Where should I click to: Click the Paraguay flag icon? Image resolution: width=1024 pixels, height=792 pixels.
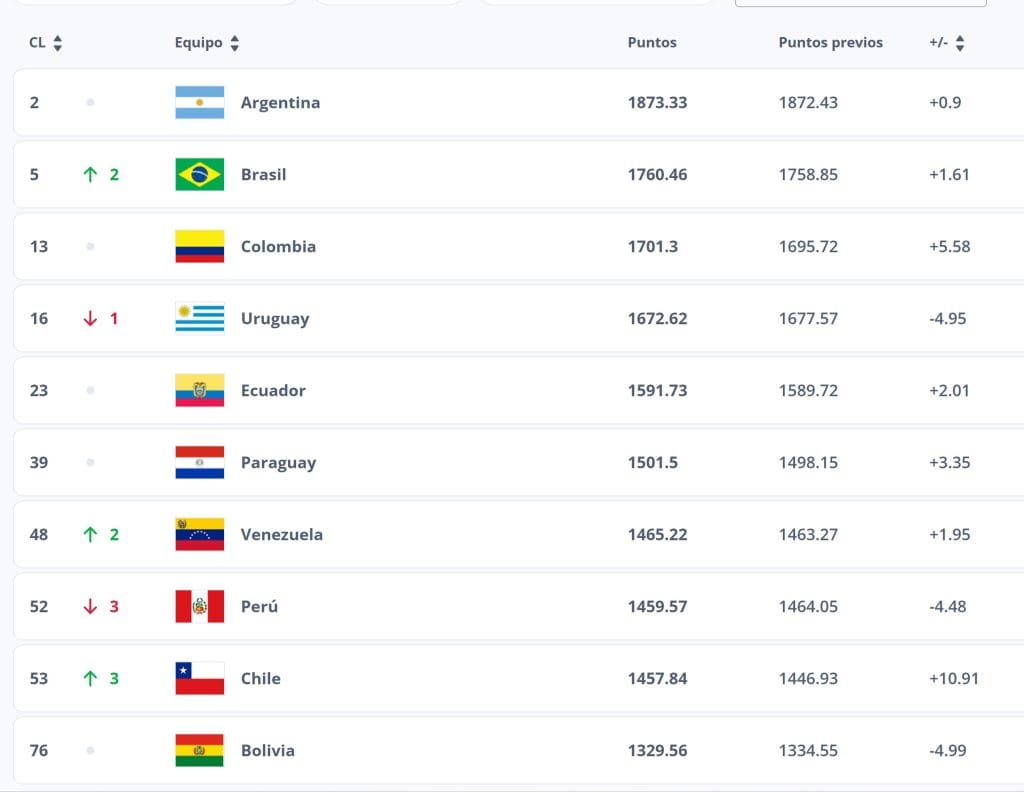tap(199, 462)
